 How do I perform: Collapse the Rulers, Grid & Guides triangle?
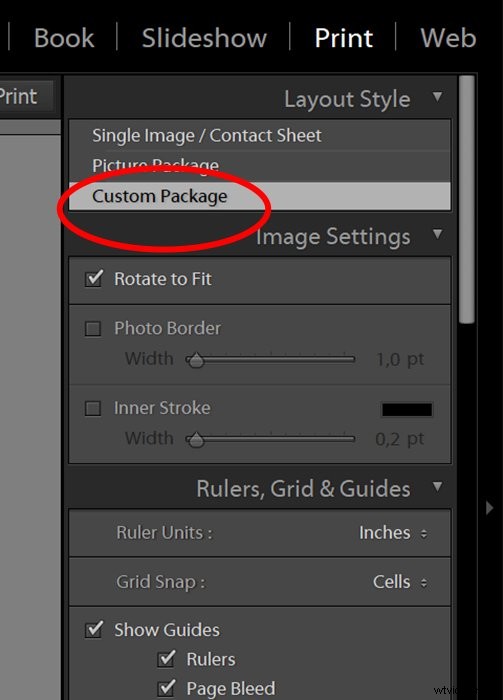(x=437, y=487)
